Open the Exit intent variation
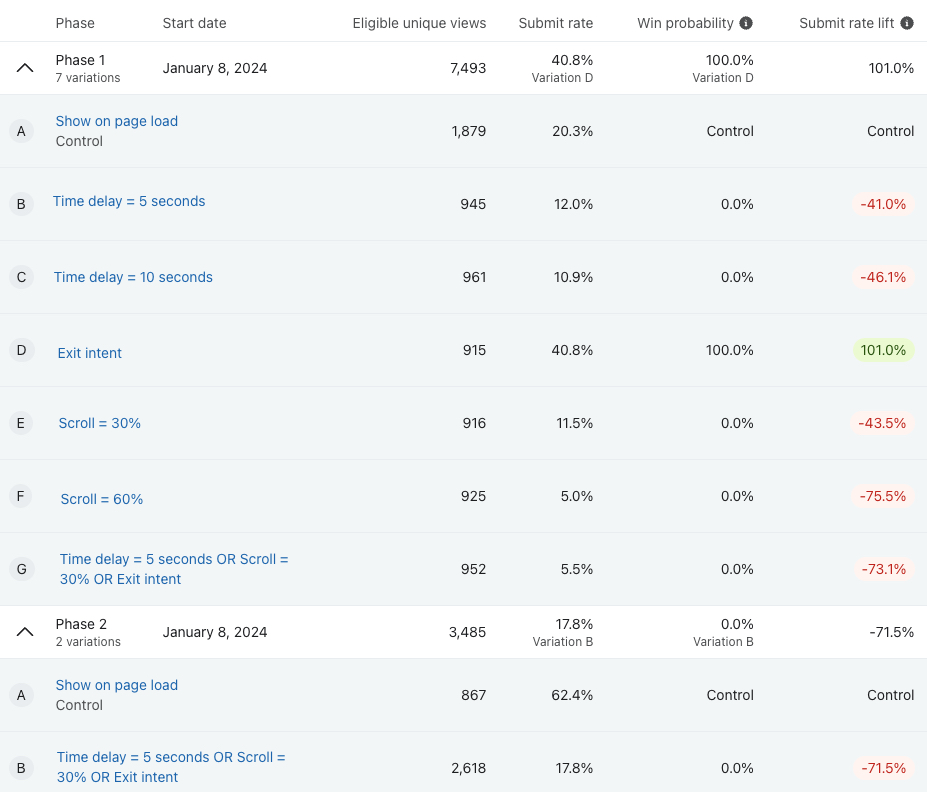This screenshot has height=792, width=927. point(89,352)
